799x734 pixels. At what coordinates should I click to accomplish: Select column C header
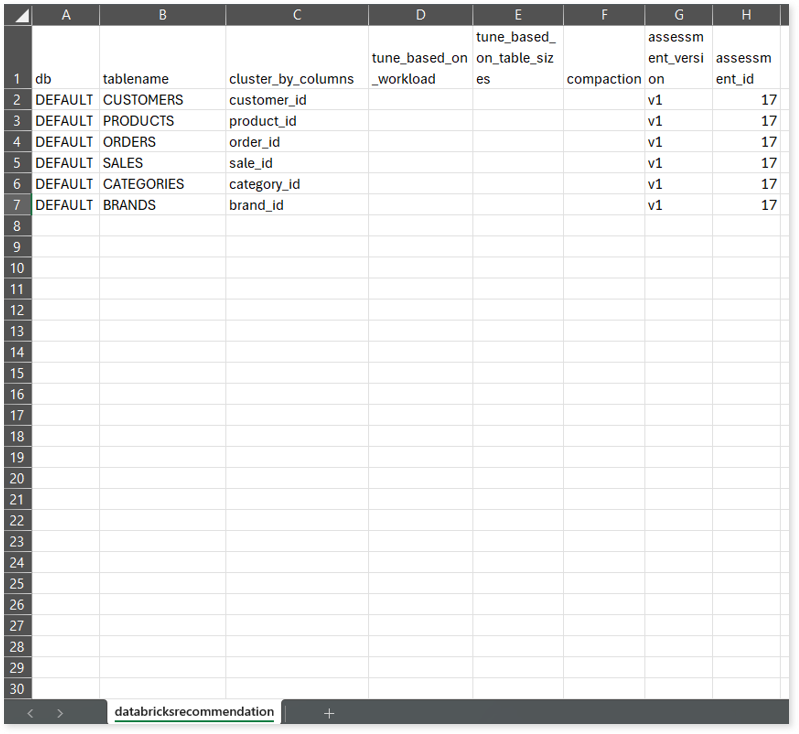tap(297, 15)
